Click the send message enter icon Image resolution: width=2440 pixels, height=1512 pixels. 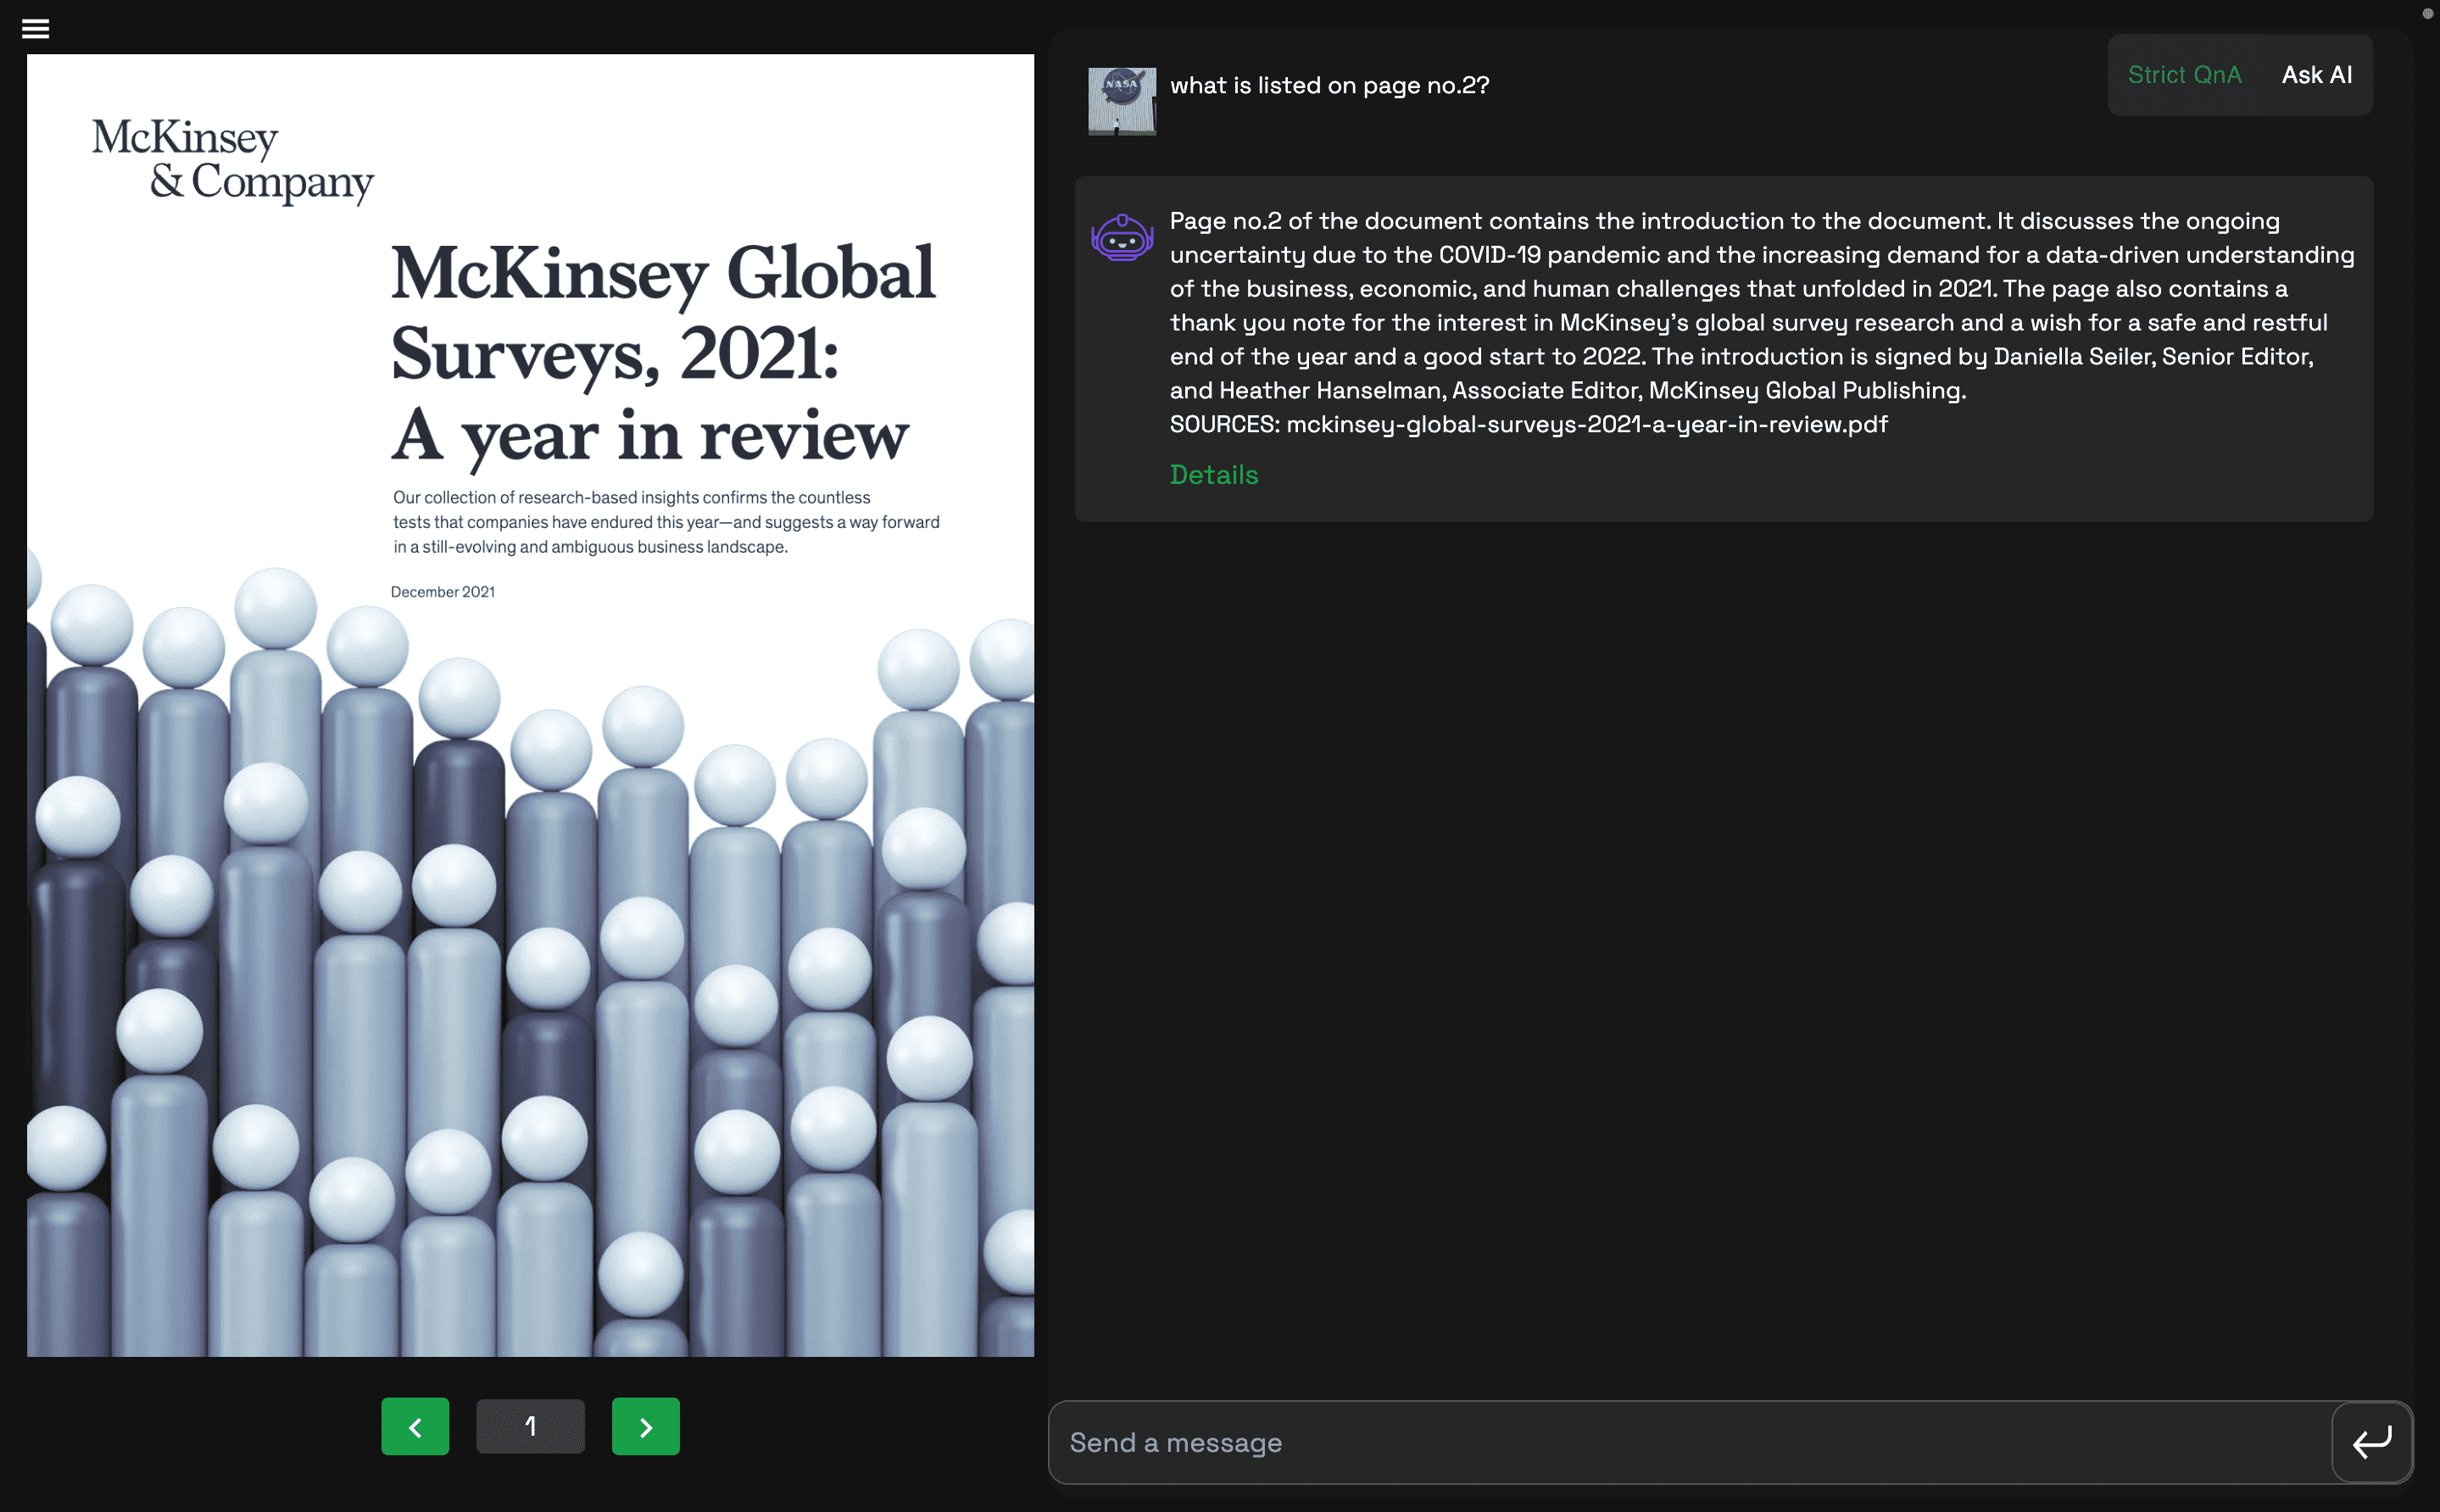(2371, 1442)
